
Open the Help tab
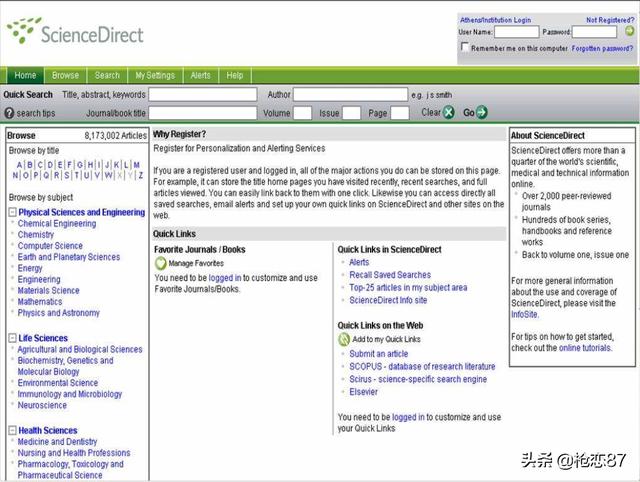235,76
